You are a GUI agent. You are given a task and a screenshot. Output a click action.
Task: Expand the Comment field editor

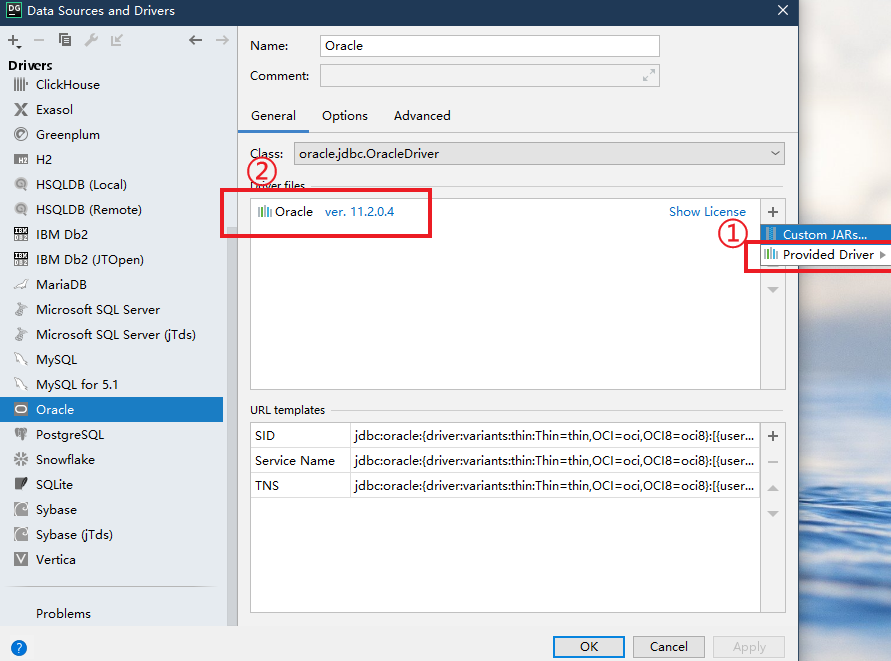(648, 75)
